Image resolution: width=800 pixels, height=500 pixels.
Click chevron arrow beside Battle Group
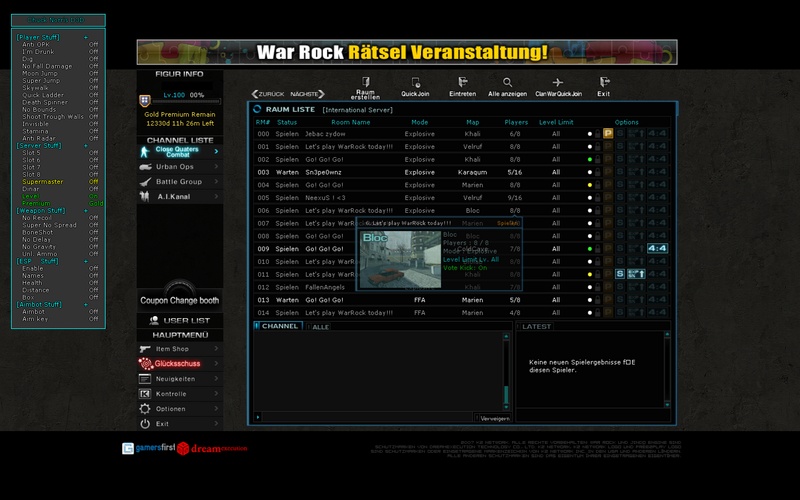coord(216,181)
